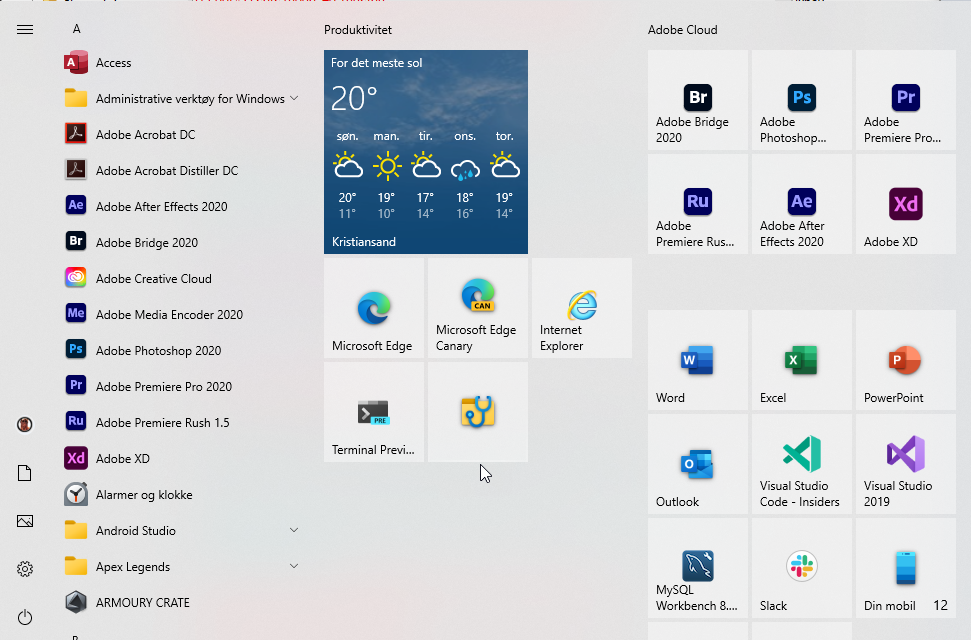This screenshot has height=640, width=971.
Task: Open the Documents shortcut icon
Action: [x=25, y=473]
